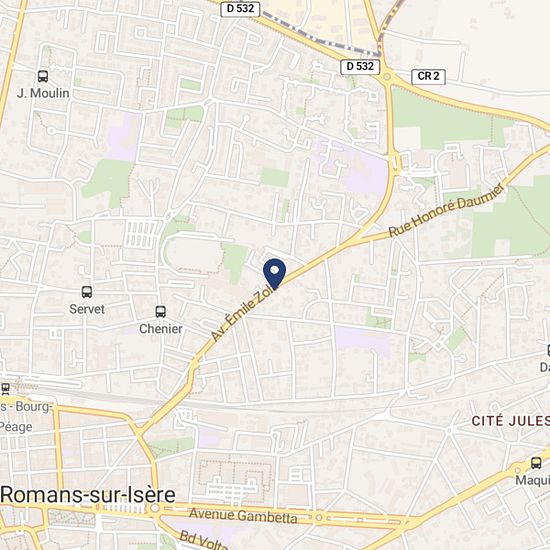Click the Av. Émile Zola street label
Viewport: 550px width, 550px height.
coord(242,312)
